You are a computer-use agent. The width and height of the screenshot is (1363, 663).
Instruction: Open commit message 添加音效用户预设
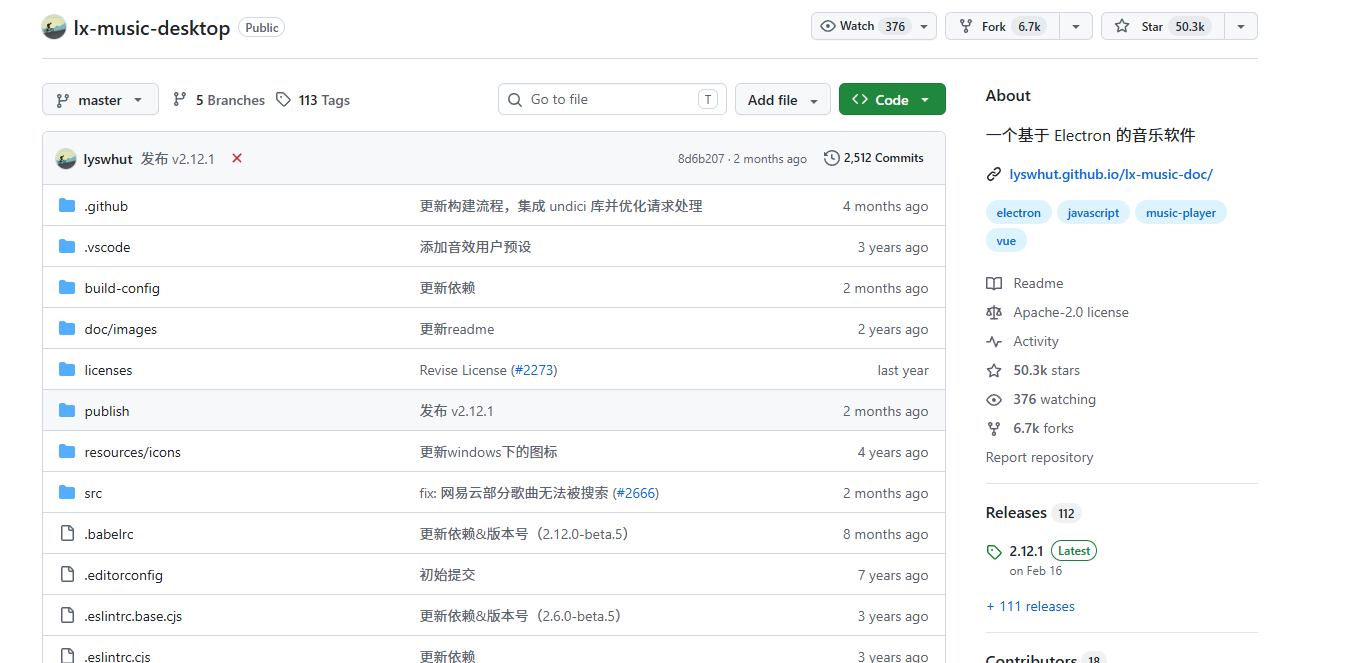[475, 247]
